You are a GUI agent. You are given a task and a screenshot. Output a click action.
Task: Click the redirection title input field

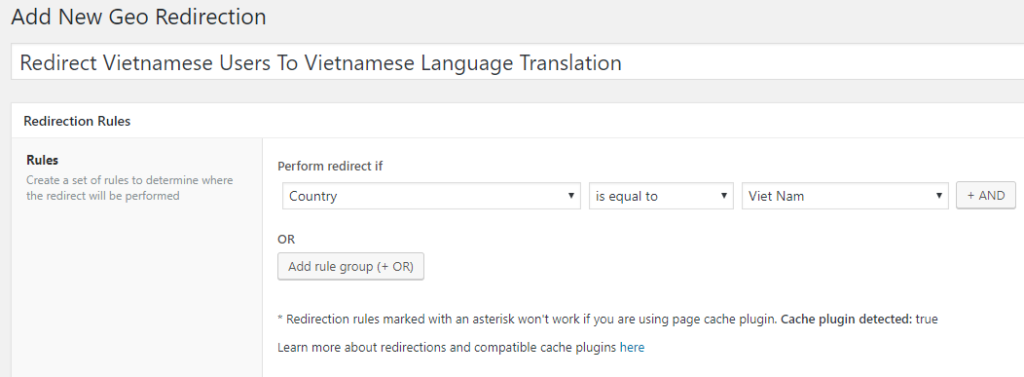pyautogui.click(x=517, y=63)
